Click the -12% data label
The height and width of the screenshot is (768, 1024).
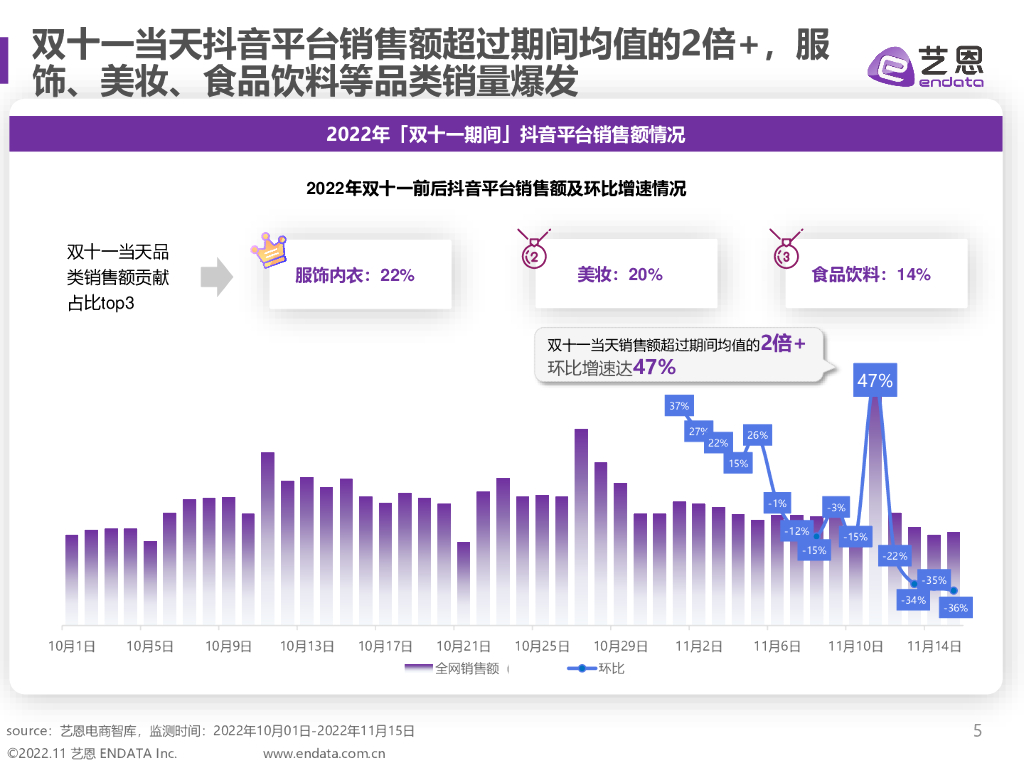pos(797,531)
